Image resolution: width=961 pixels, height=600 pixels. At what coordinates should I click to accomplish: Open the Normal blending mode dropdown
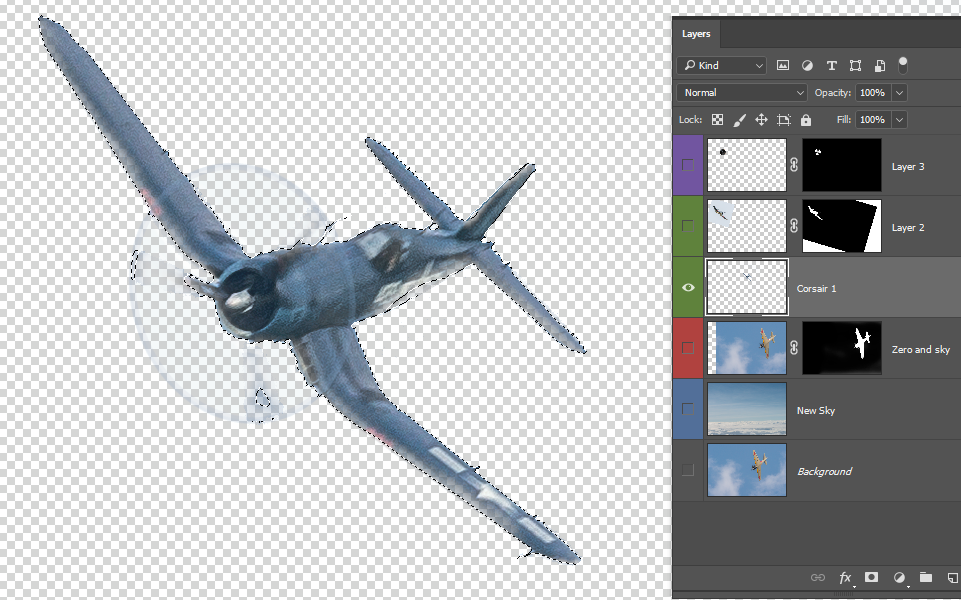tap(742, 93)
